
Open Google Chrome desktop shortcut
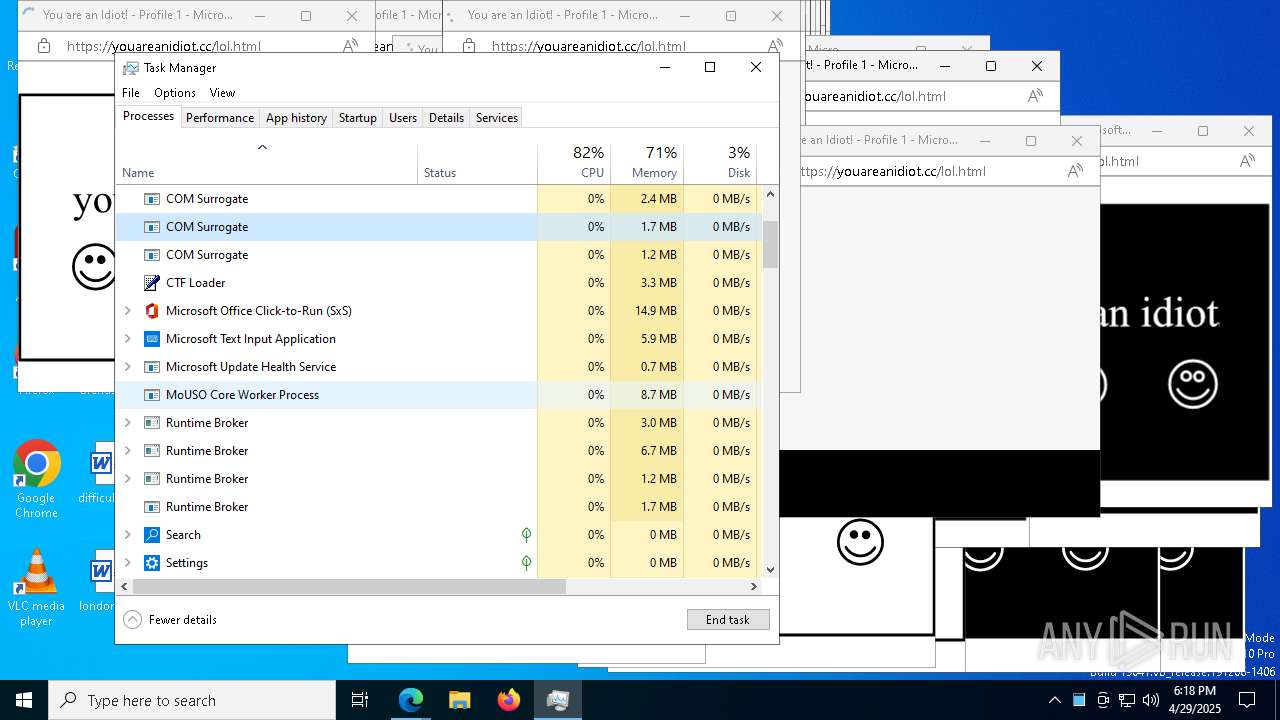[36, 479]
